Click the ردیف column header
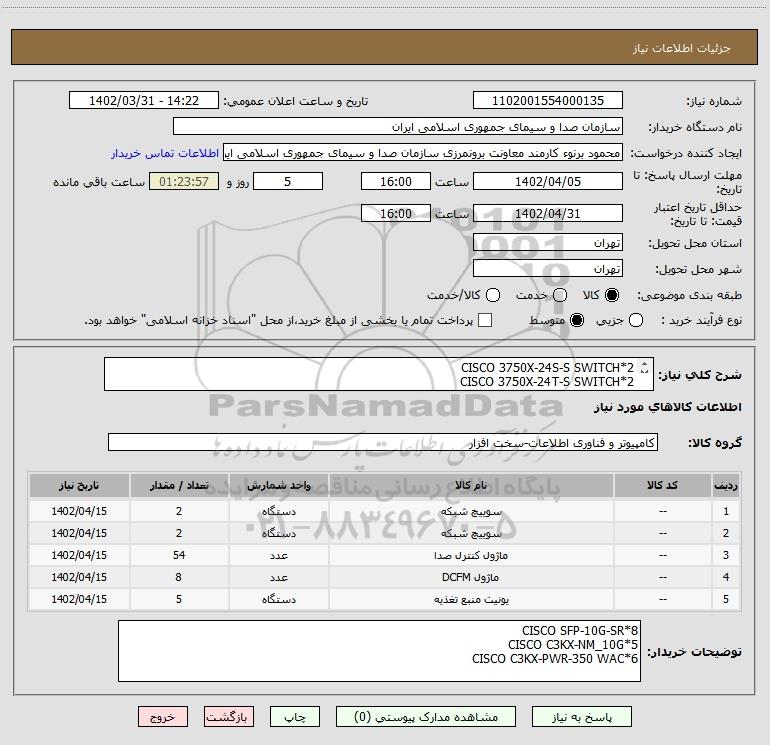The width and height of the screenshot is (770, 745). 726,486
